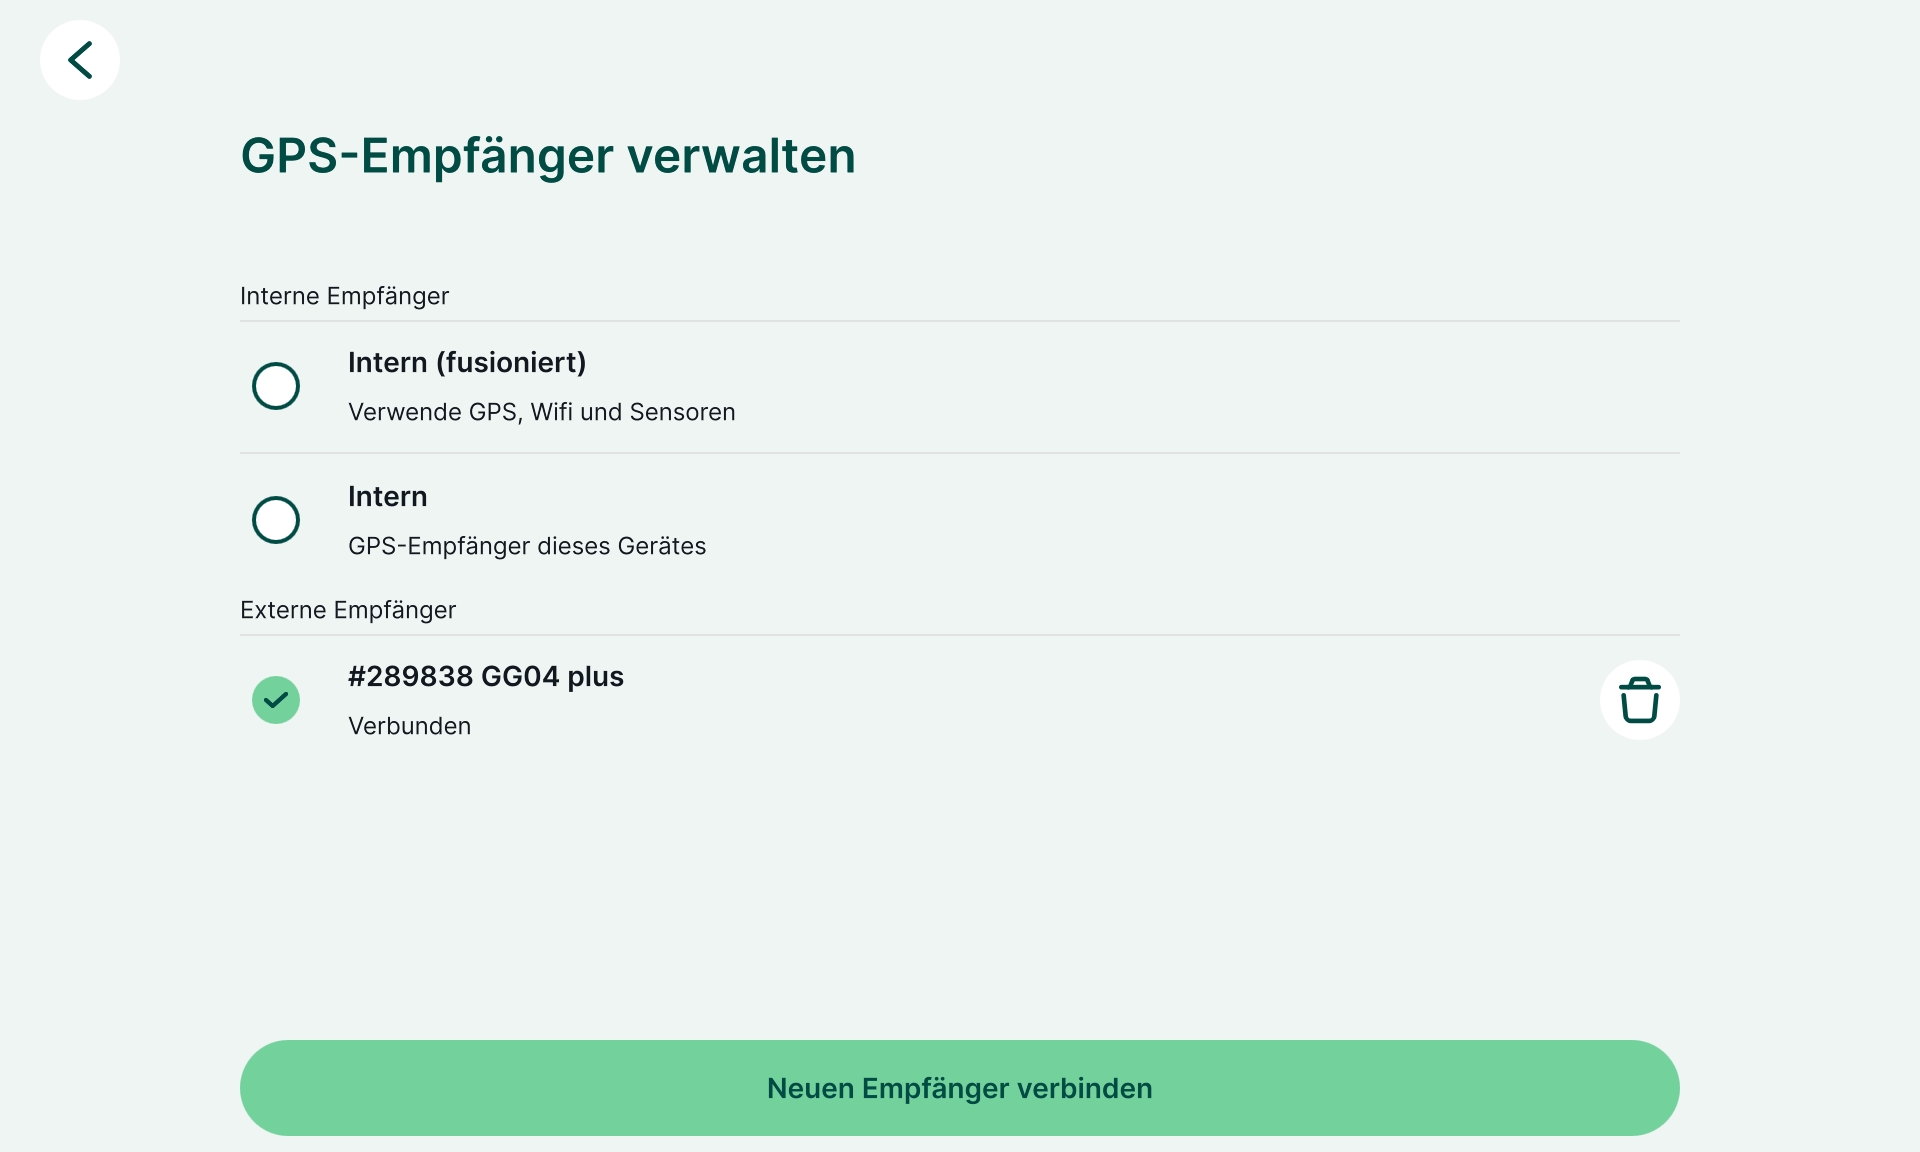The height and width of the screenshot is (1152, 1920).
Task: Click the '#289838 GG04 plus' receiver name
Action: pos(486,676)
